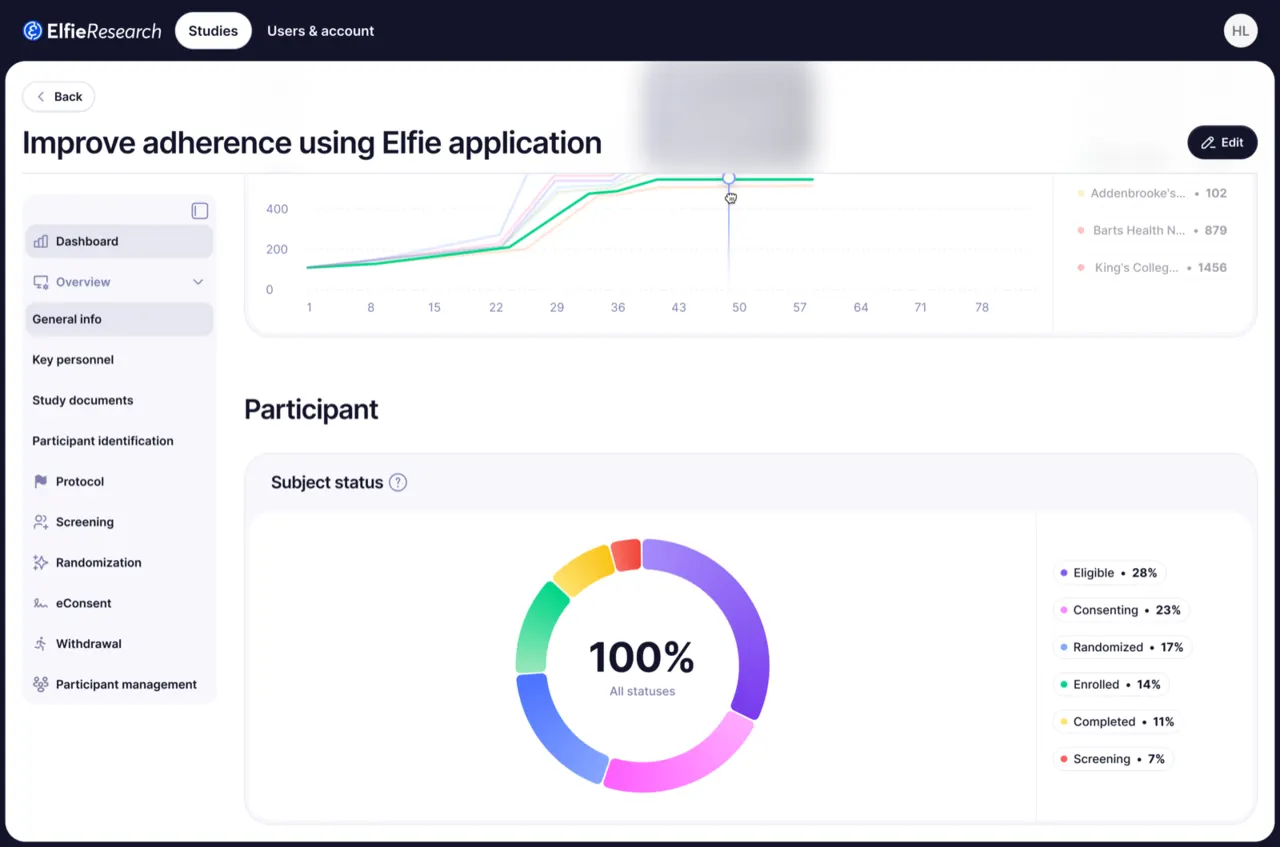Viewport: 1280px width, 847px height.
Task: Click the Edit study button
Action: click(1222, 142)
